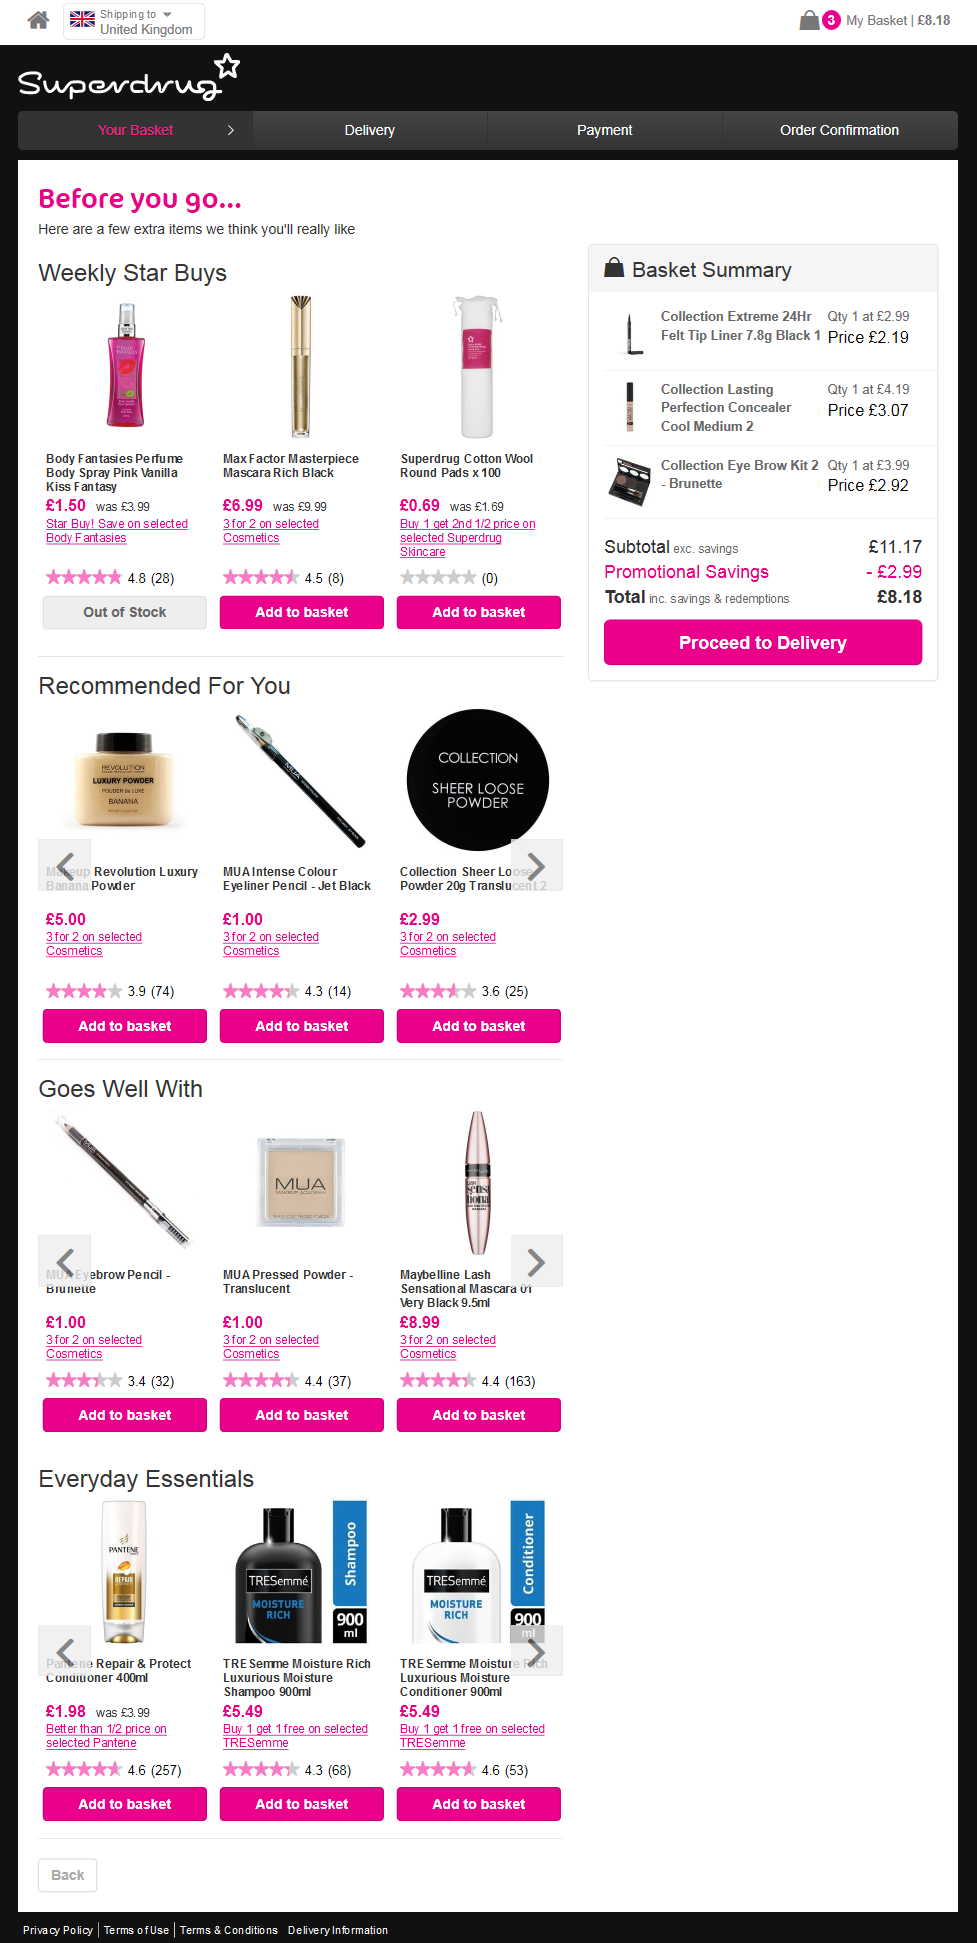This screenshot has width=977, height=1943.
Task: Click the Back button at page bottom
Action: (68, 1875)
